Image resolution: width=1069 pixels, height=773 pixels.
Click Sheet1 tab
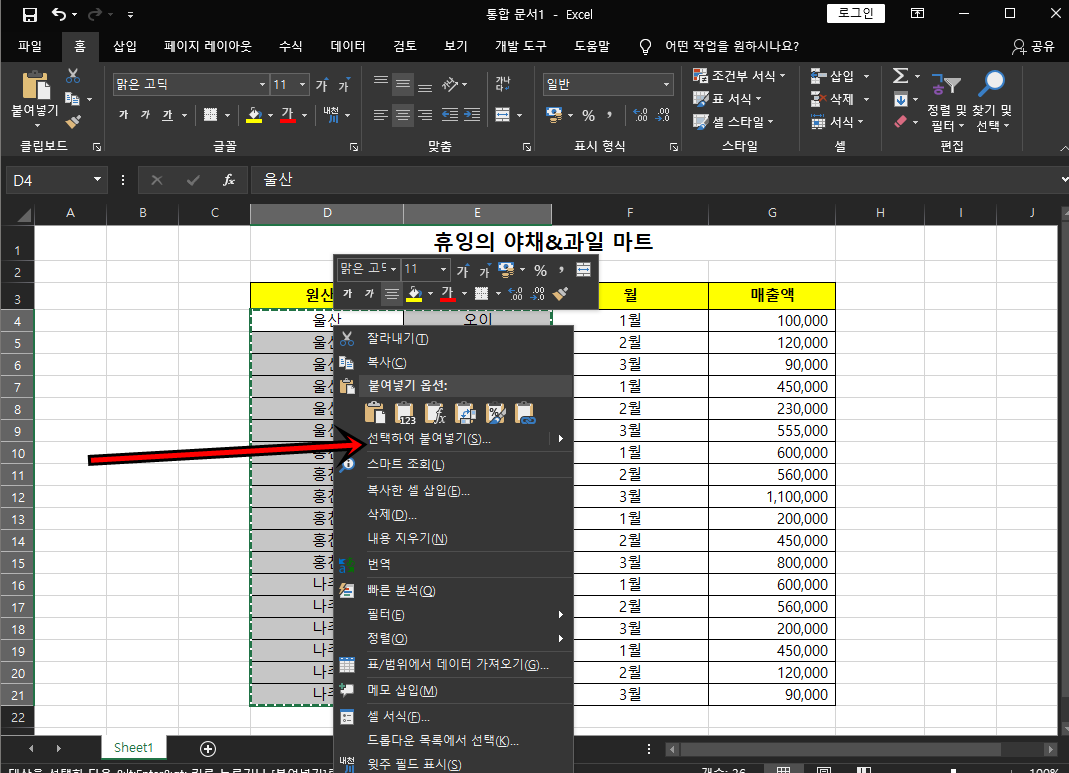pos(134,748)
